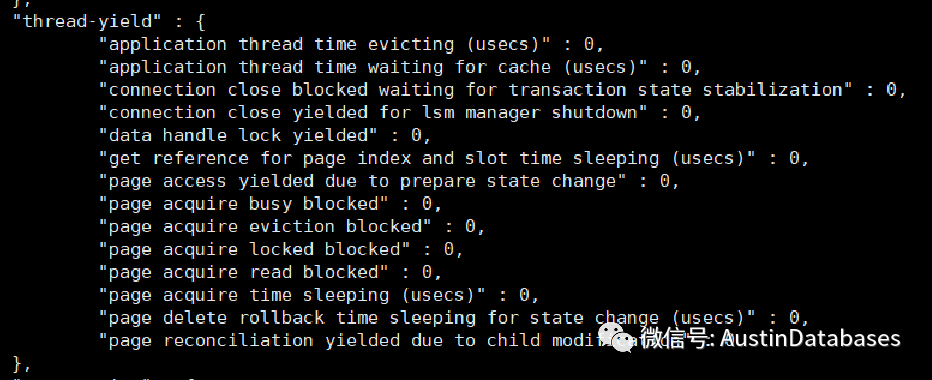Select "application thread time evicting (usecs)" line
932x380 pixels.
(351, 45)
